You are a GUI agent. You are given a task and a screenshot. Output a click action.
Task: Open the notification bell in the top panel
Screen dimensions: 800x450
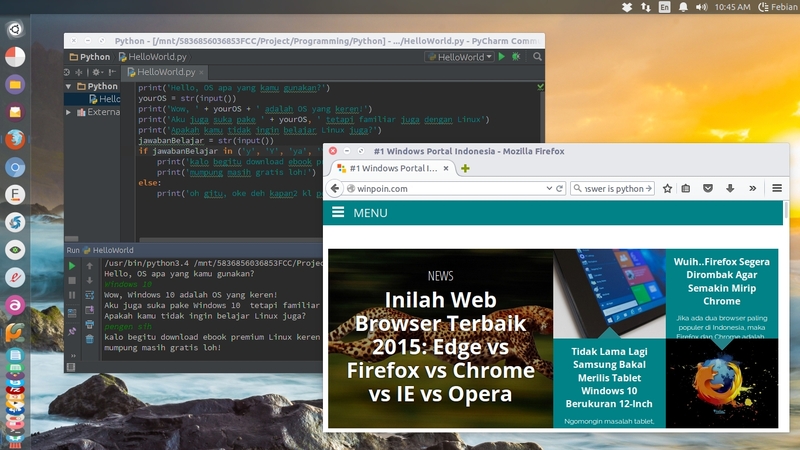click(x=683, y=7)
